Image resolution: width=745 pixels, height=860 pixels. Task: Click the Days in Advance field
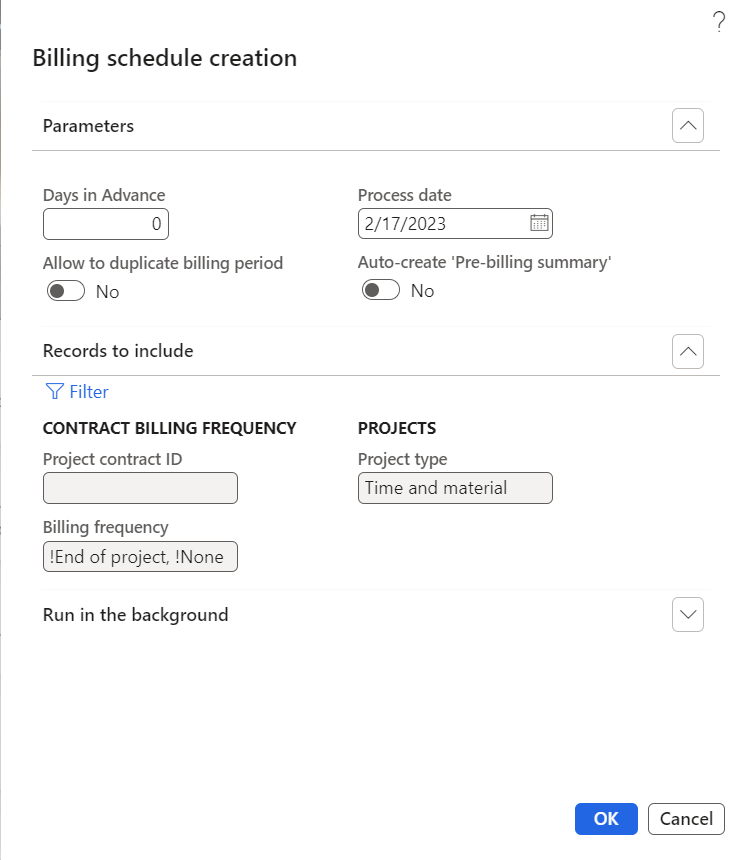106,224
